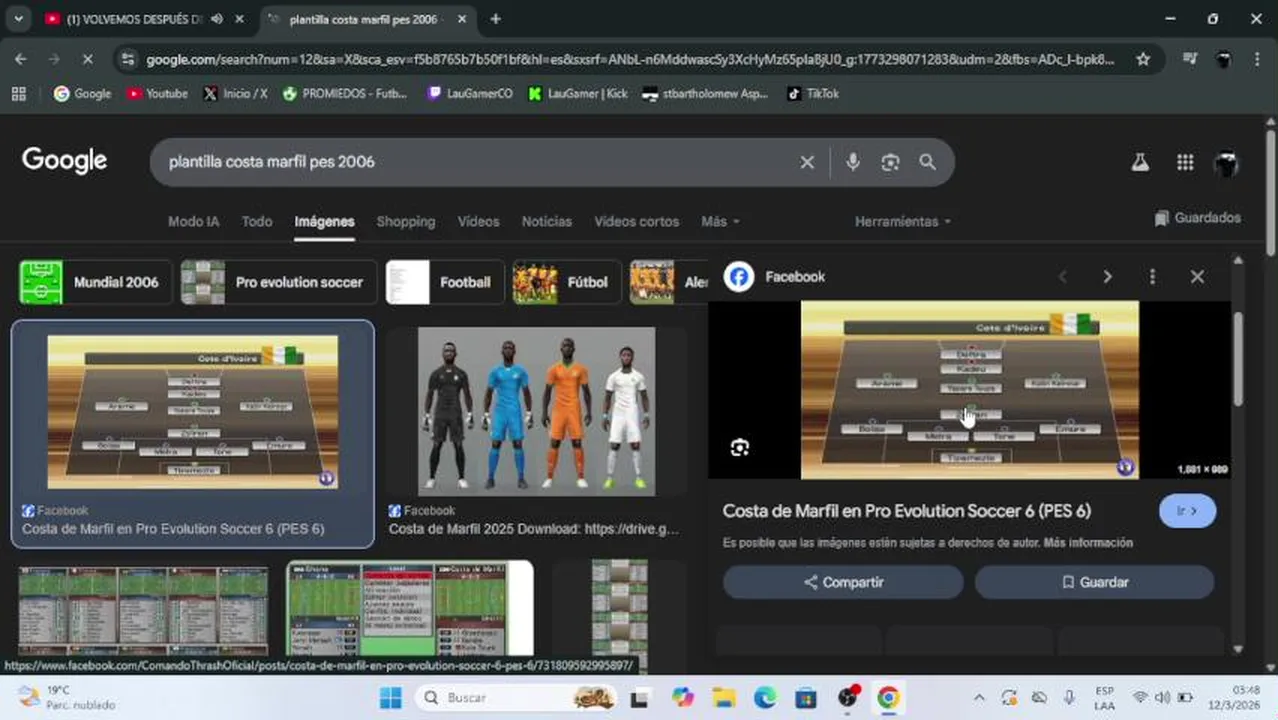Click the Guardar button
This screenshot has height=720, width=1278.
click(x=1095, y=582)
